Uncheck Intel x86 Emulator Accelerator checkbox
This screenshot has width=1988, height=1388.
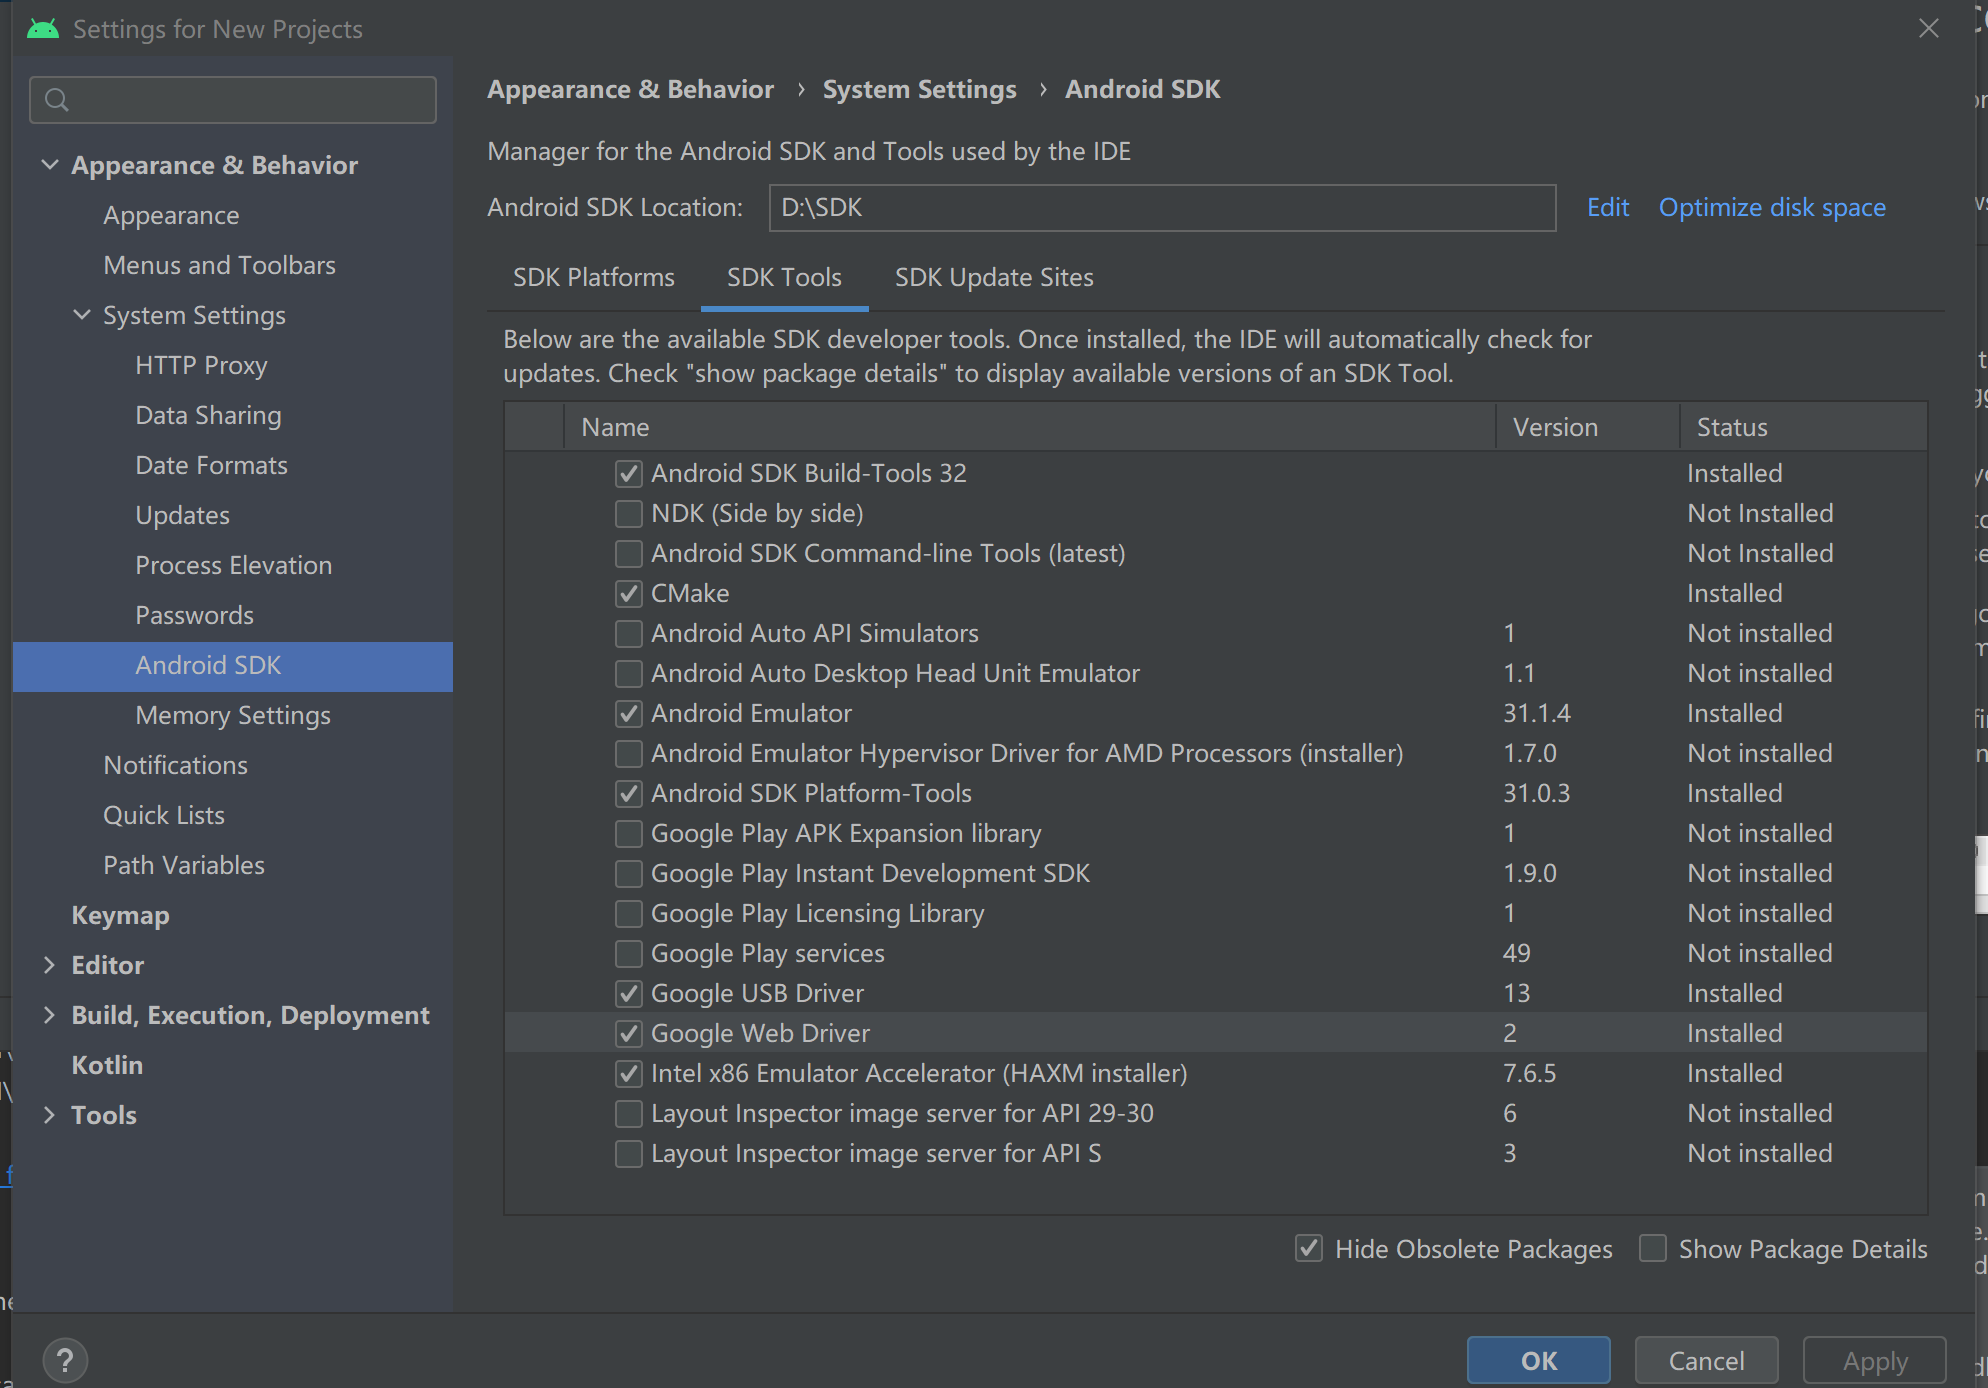(x=628, y=1073)
